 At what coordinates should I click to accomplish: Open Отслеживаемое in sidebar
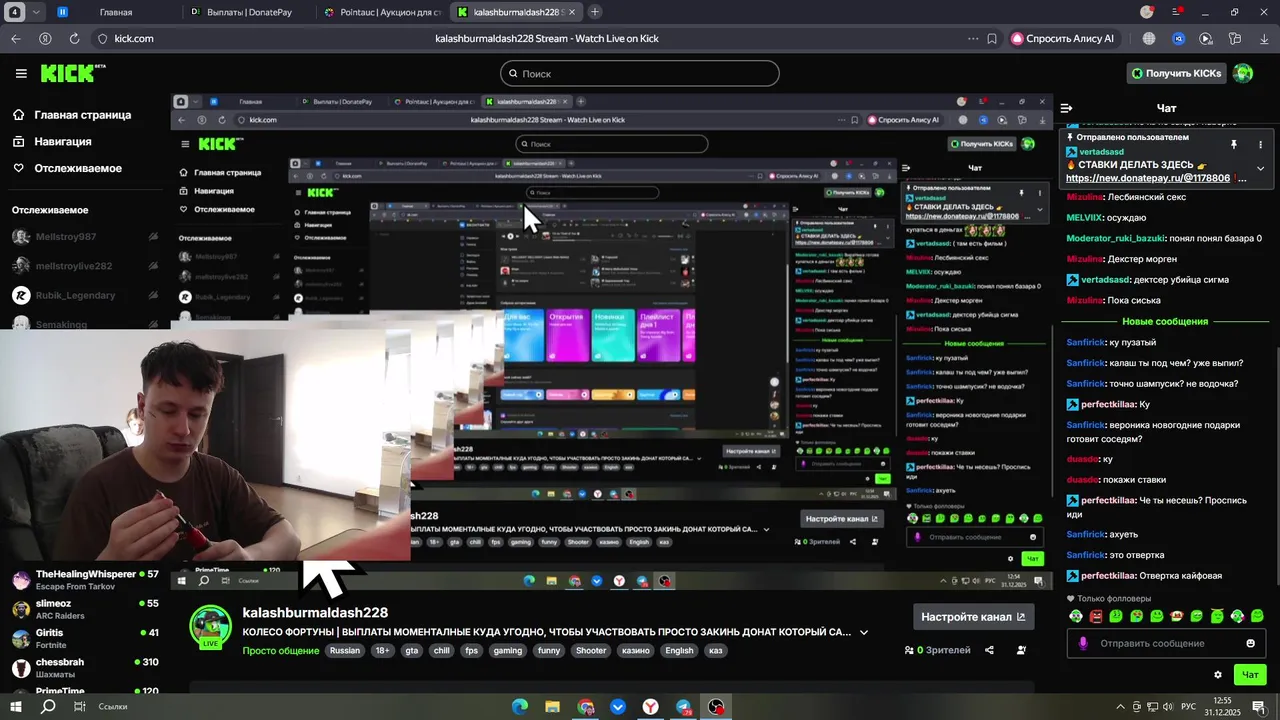68,168
